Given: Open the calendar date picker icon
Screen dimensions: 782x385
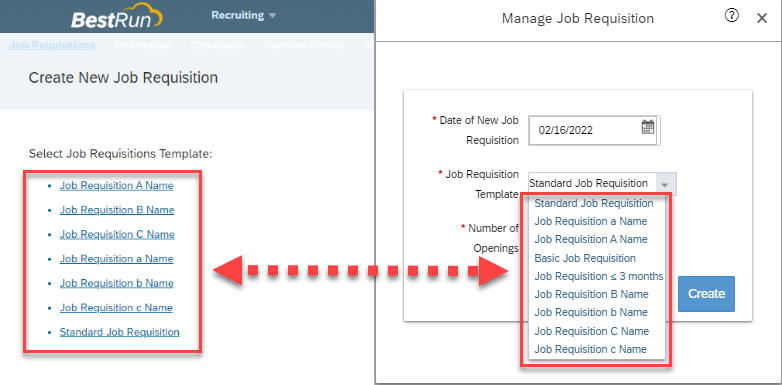Looking at the screenshot, I should click(647, 127).
